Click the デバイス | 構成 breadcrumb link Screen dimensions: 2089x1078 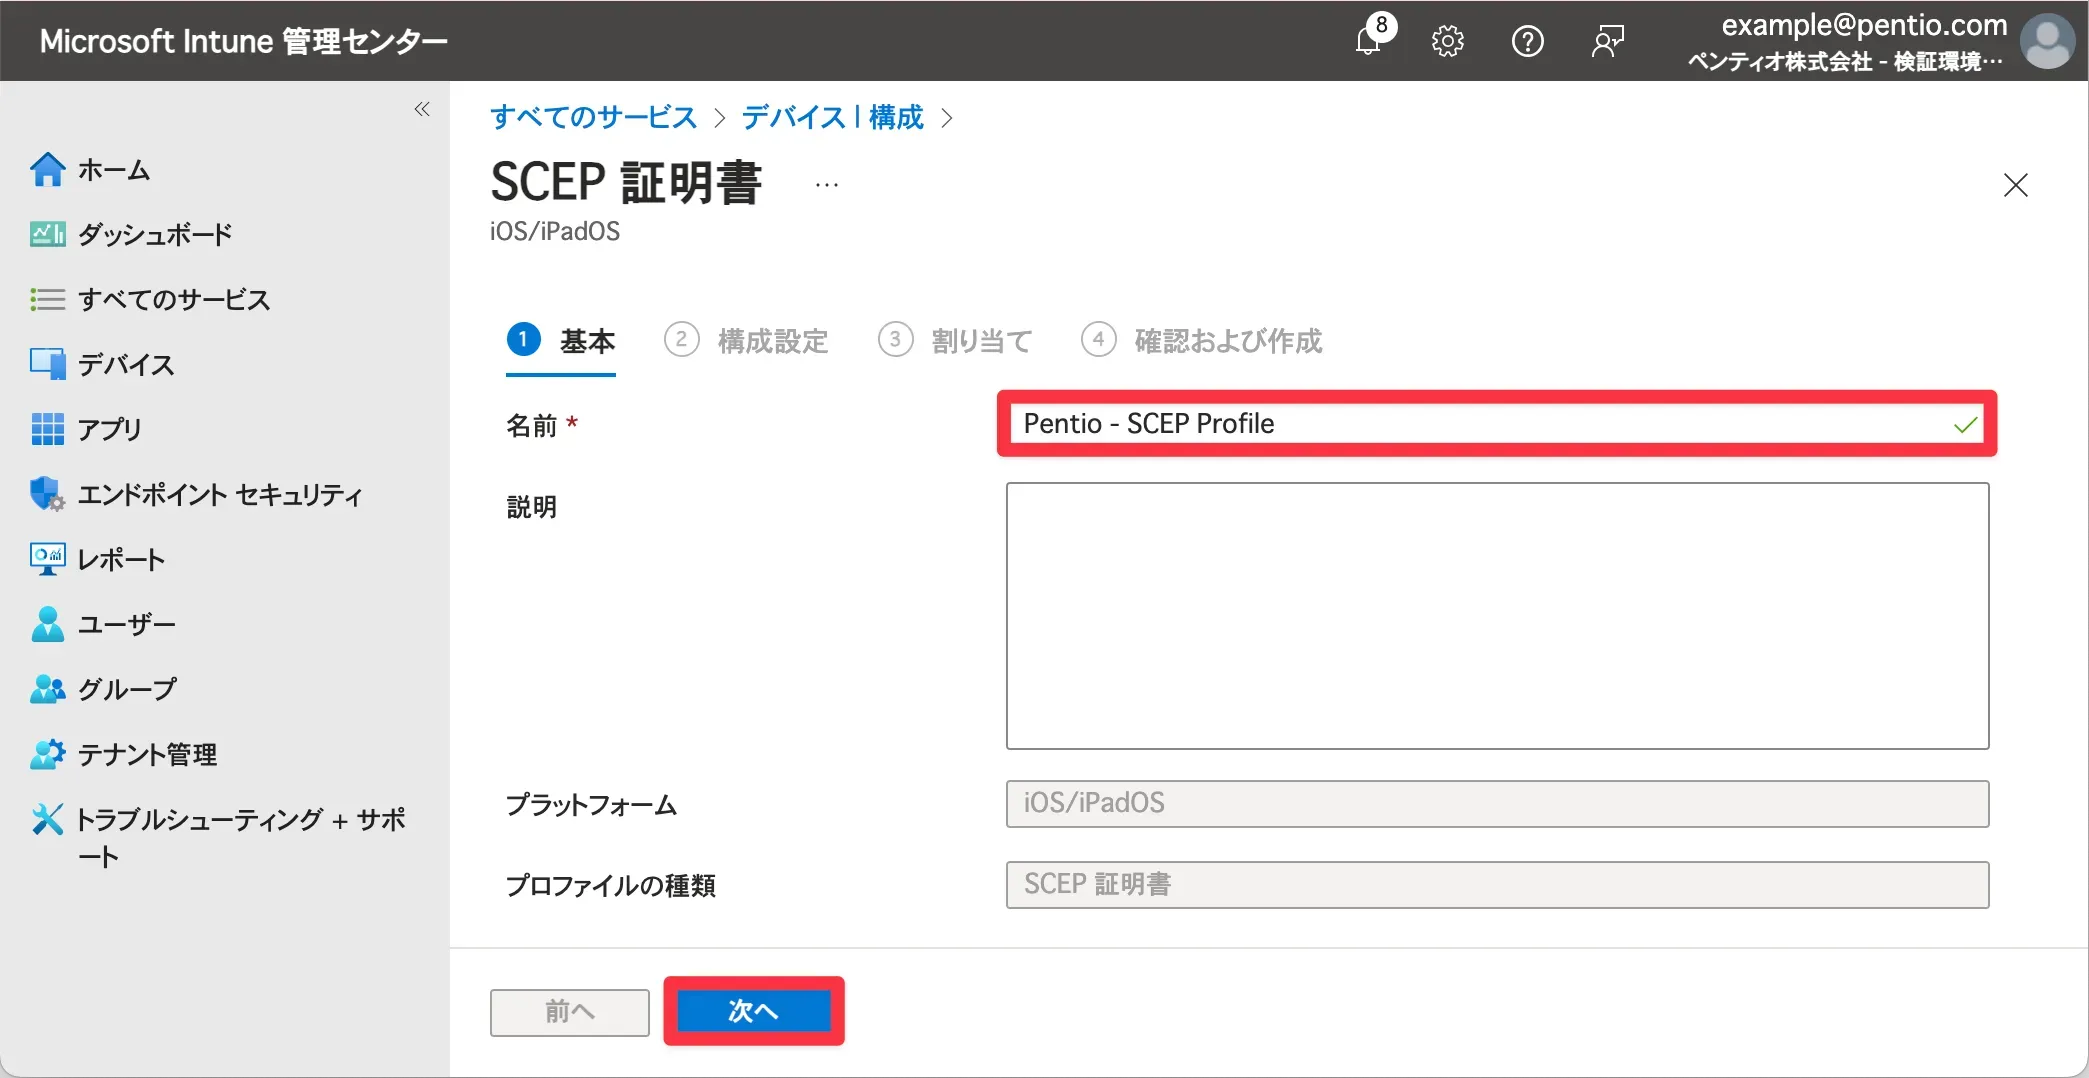click(x=832, y=118)
